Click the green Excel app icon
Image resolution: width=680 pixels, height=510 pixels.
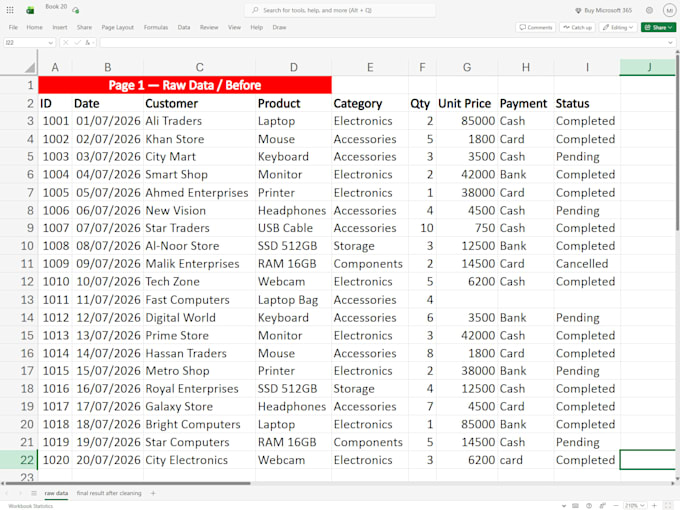30,10
